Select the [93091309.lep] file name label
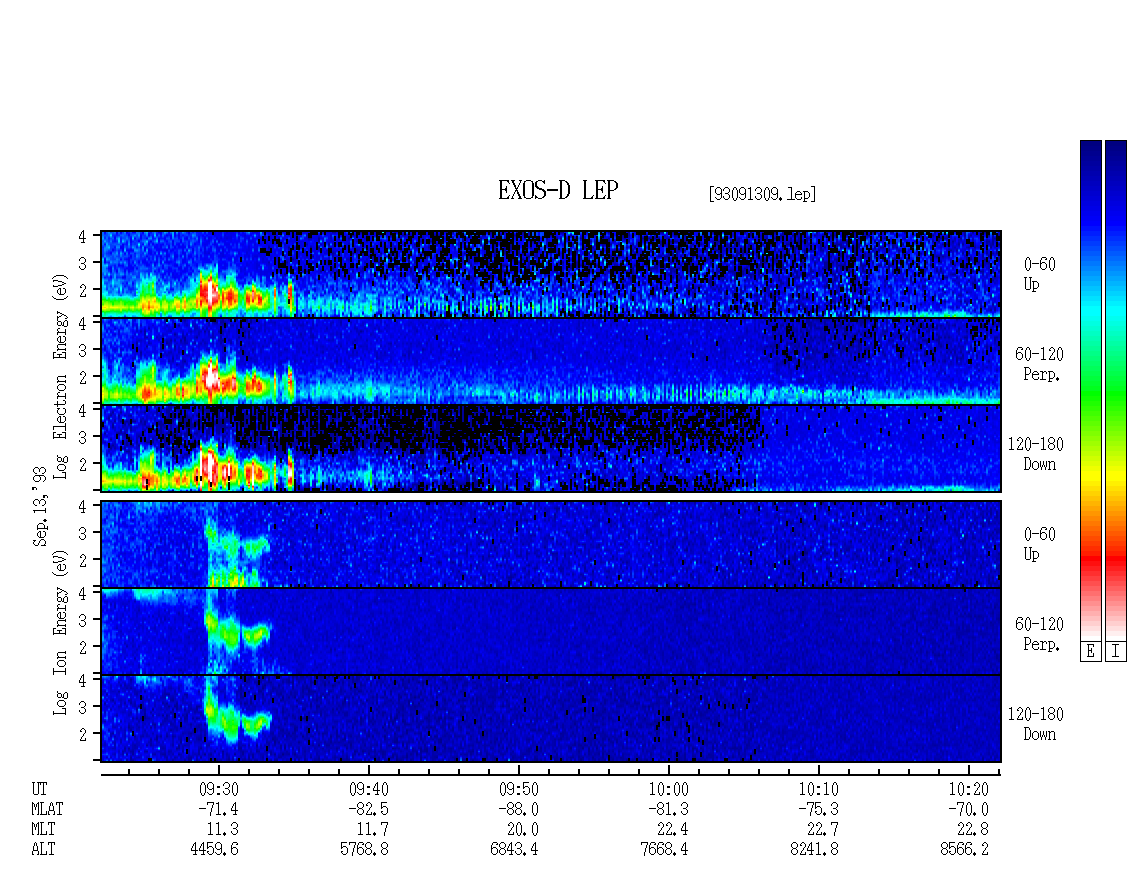The height and width of the screenshot is (875, 1130). tap(762, 194)
